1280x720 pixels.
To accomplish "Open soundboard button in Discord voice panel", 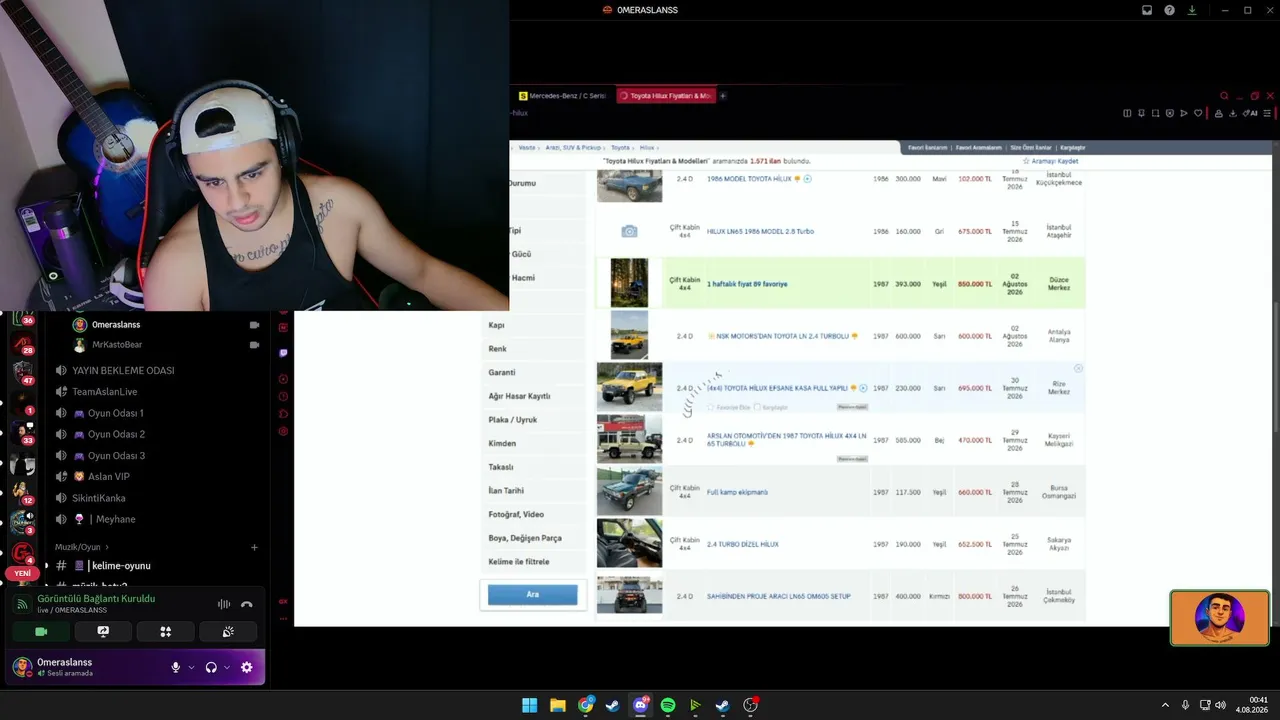I will pos(228,632).
